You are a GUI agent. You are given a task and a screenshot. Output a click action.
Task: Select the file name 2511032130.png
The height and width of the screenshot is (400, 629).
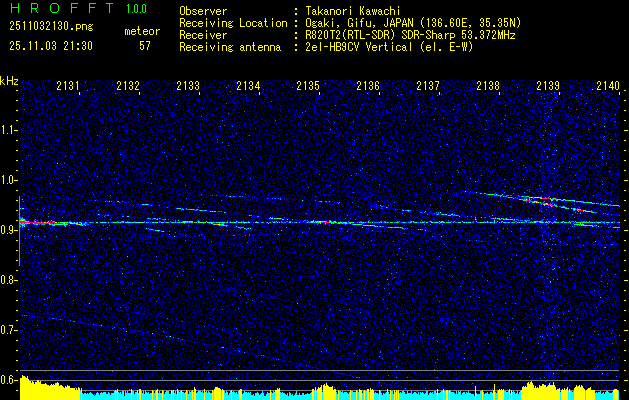tap(51, 26)
